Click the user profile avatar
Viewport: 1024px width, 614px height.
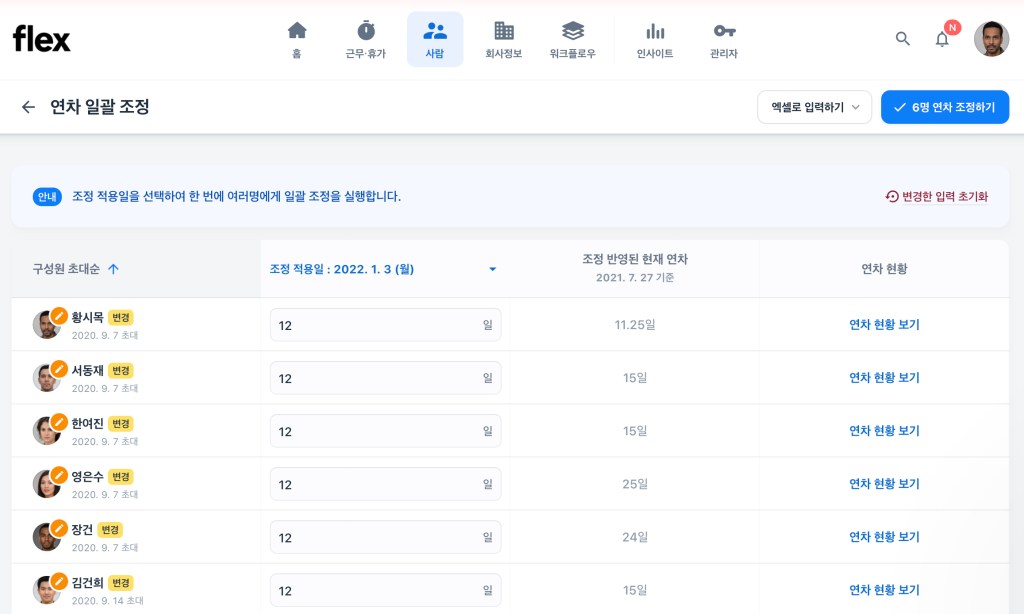991,39
